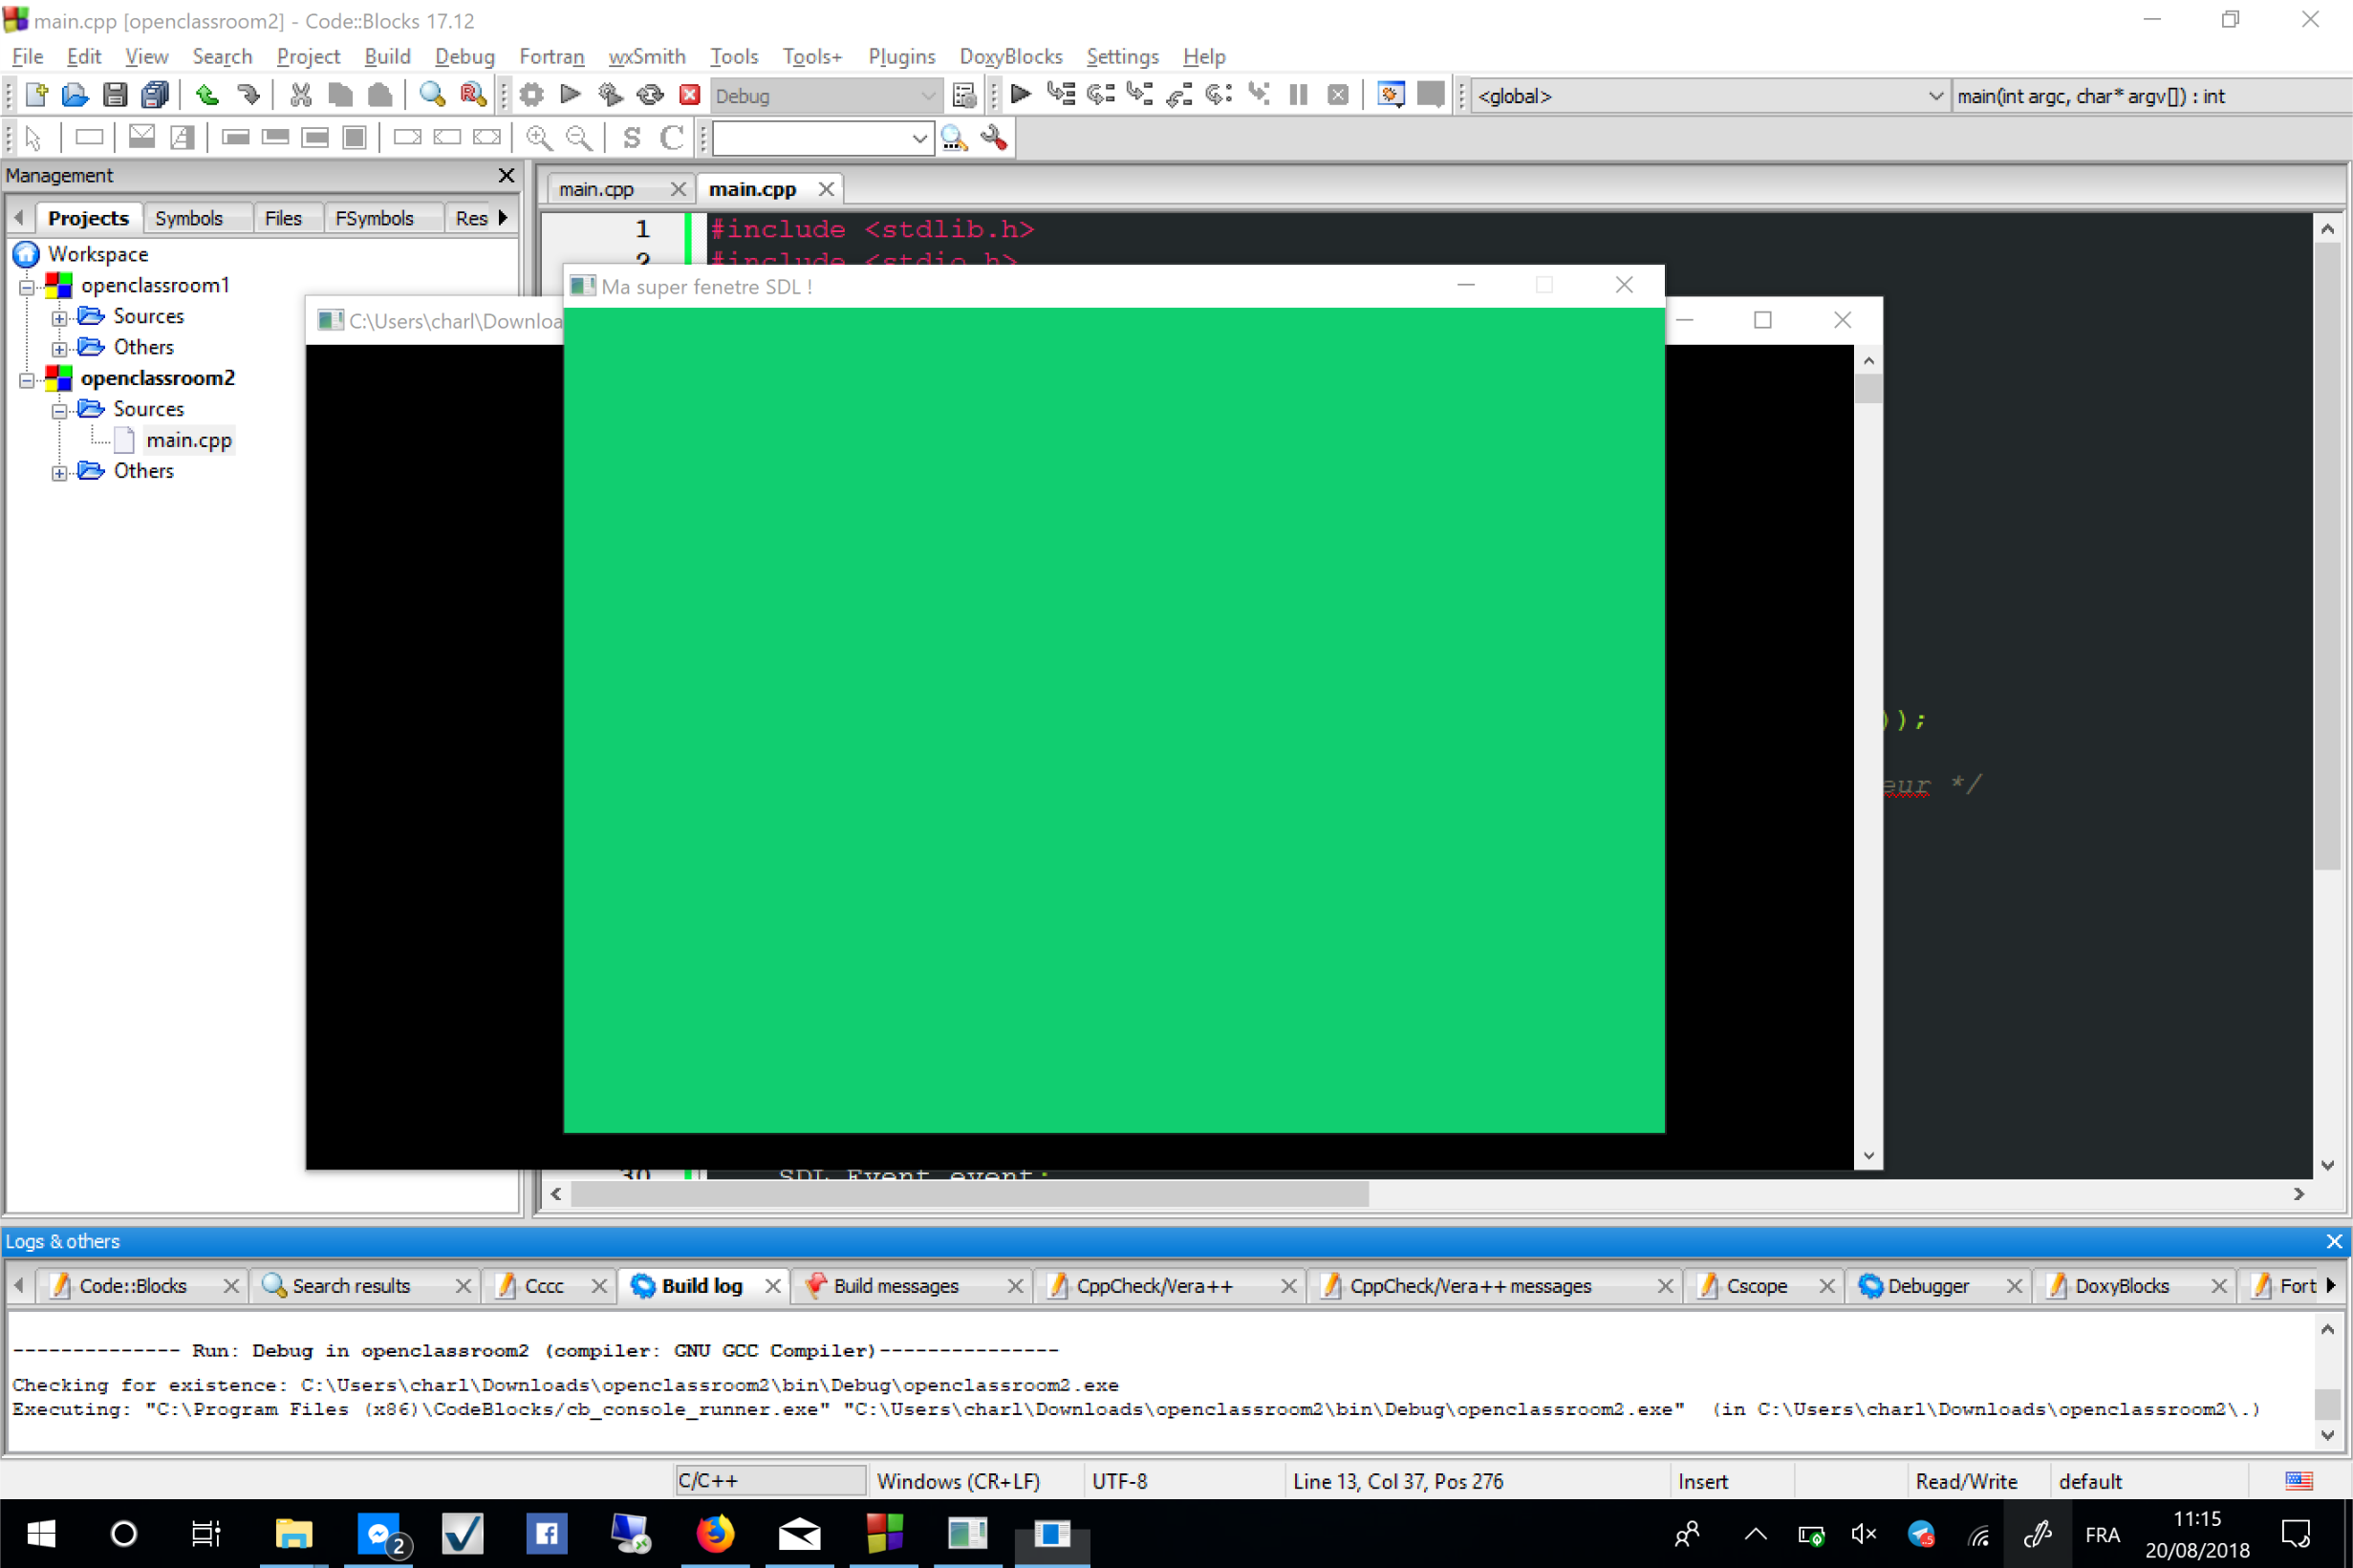Open the Debug build target dropdown
The width and height of the screenshot is (2353, 1568).
click(x=825, y=96)
